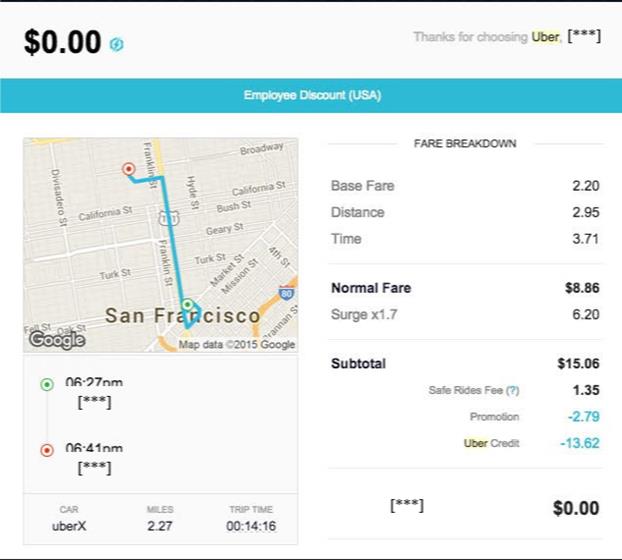Click the Interstate 80 shield on the map
The image size is (622, 560).
coord(287,294)
